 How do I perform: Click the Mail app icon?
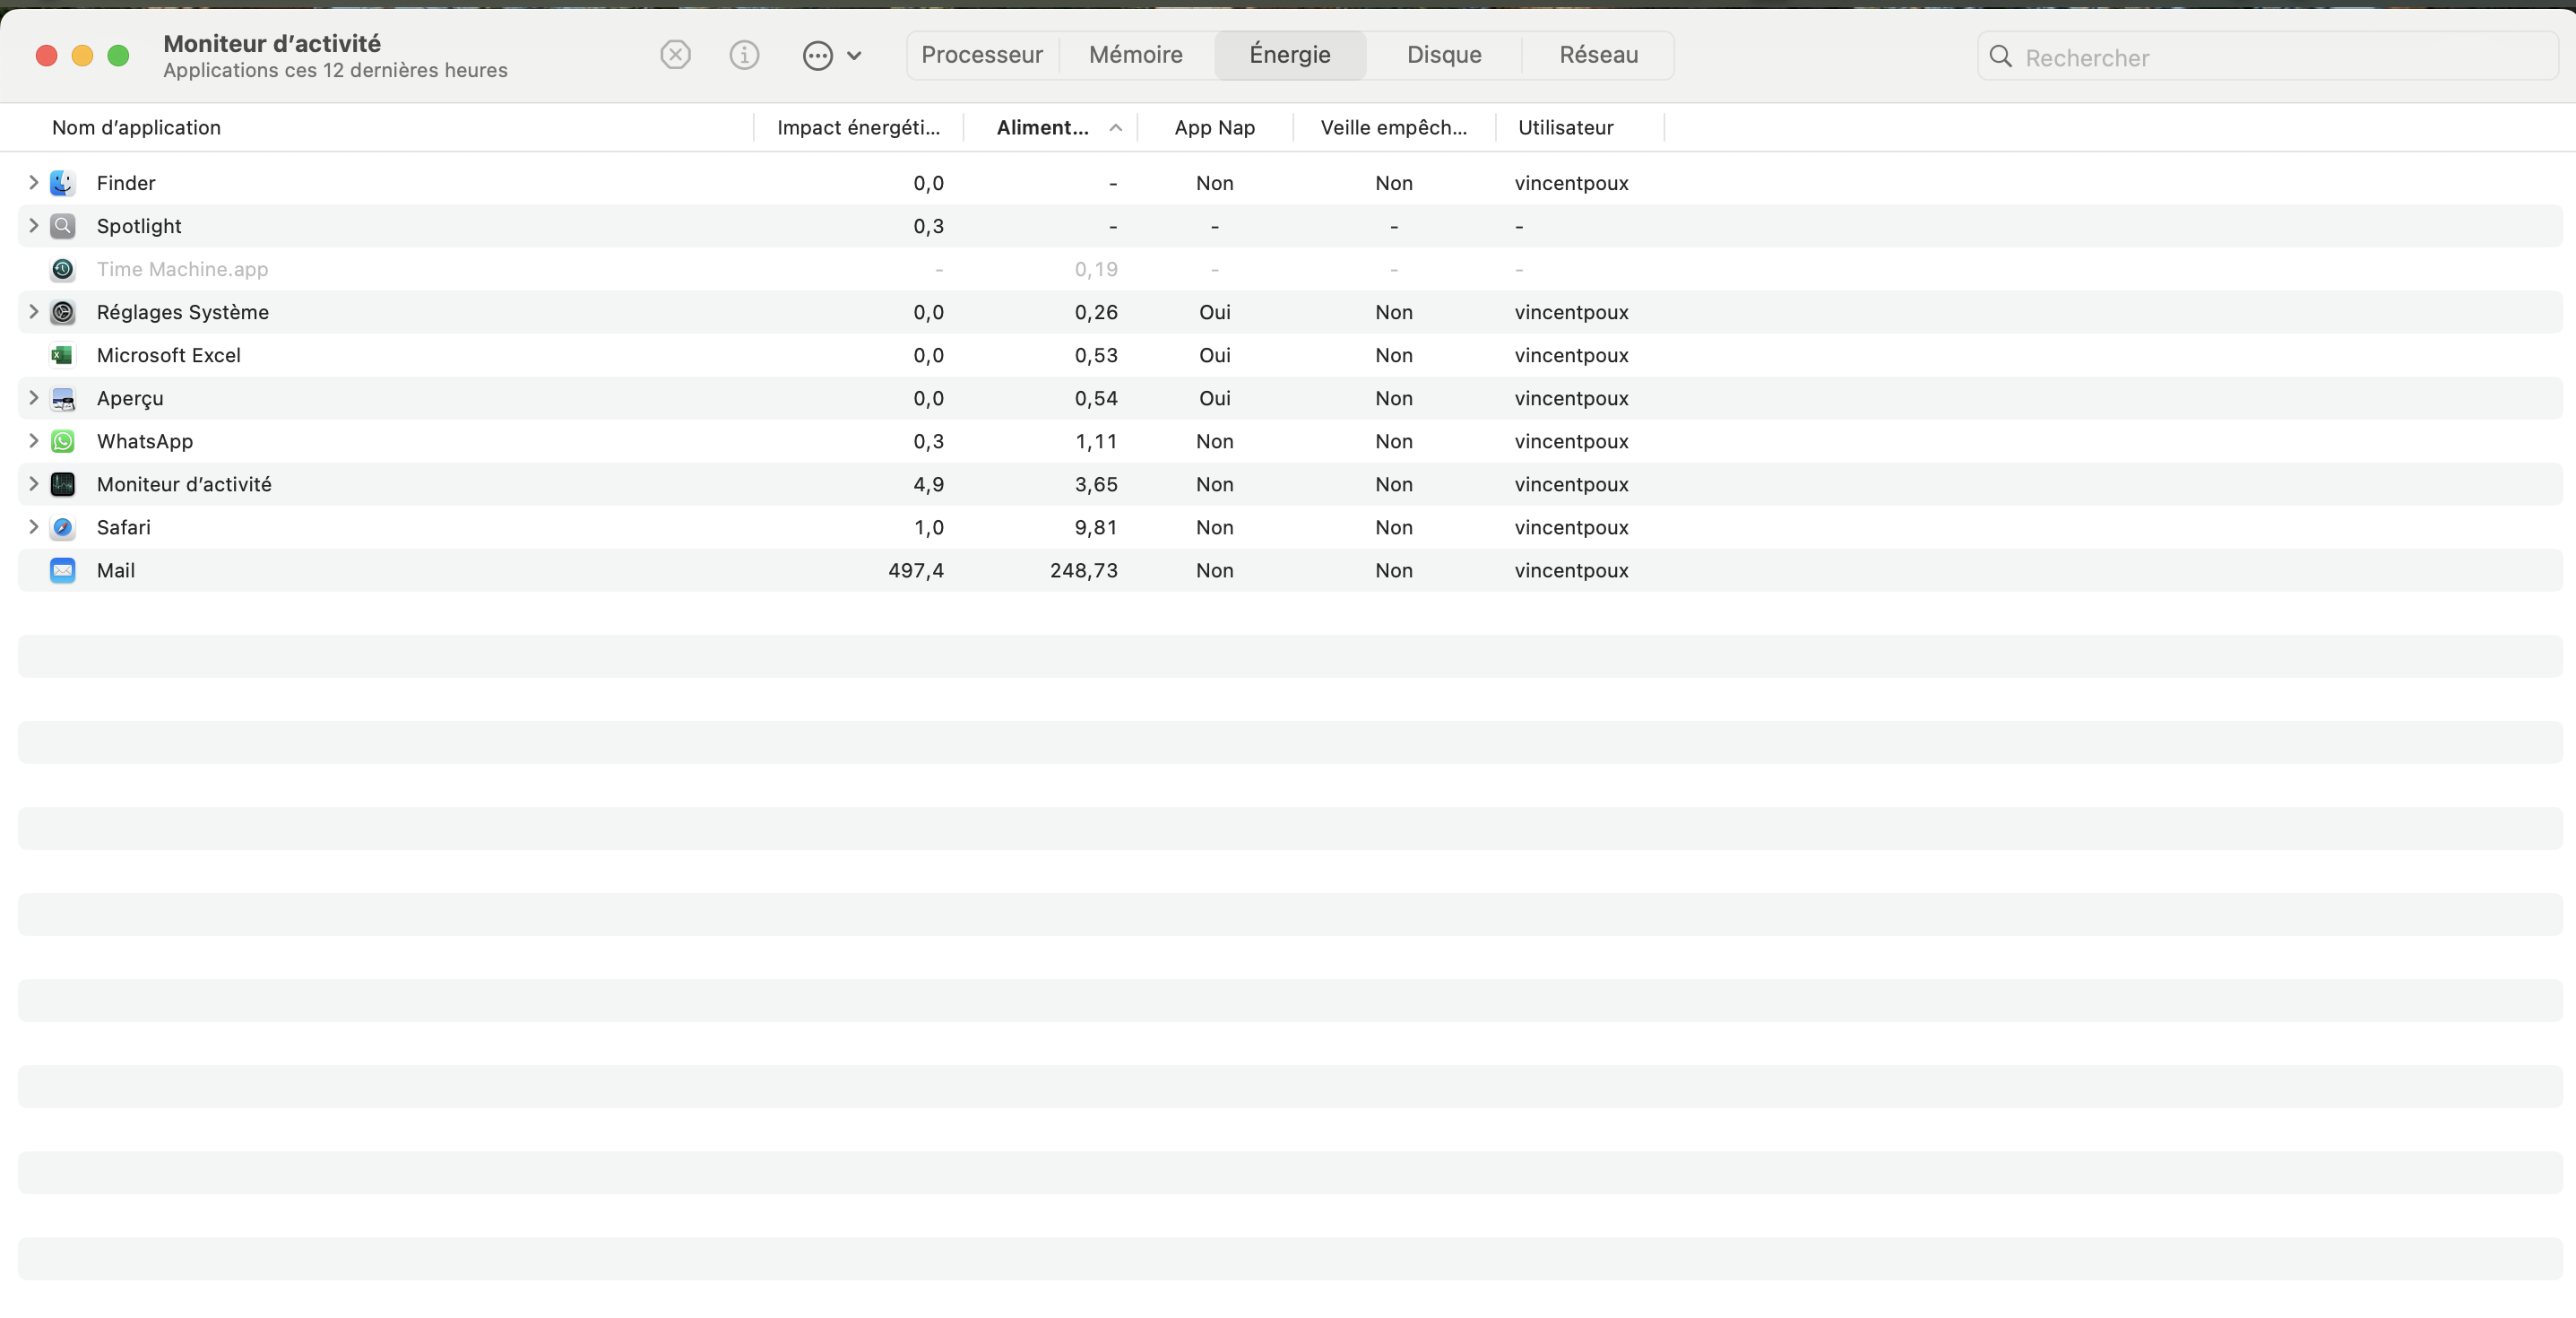[x=62, y=570]
